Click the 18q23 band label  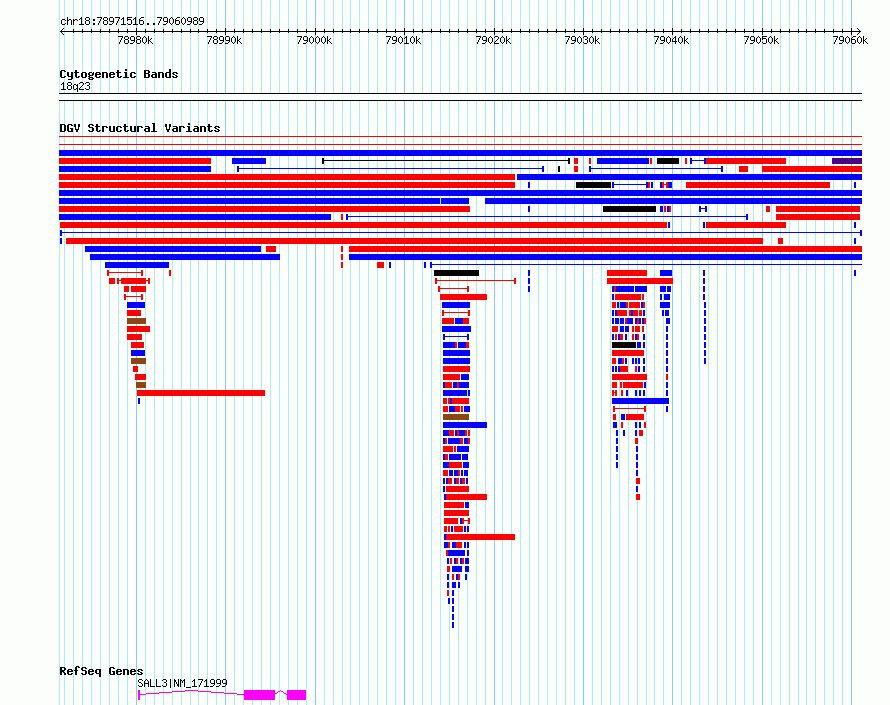pyautogui.click(x=75, y=86)
